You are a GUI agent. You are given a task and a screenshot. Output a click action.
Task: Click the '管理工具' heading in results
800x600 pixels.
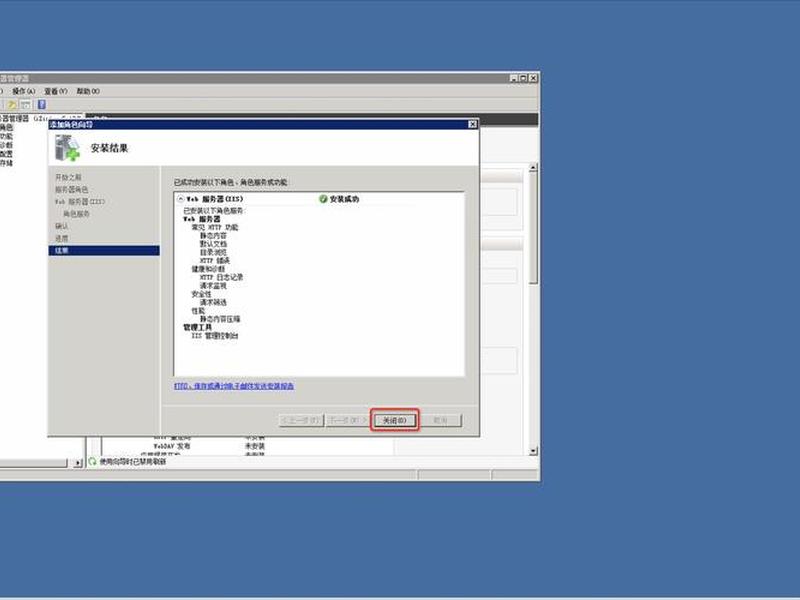coord(197,327)
